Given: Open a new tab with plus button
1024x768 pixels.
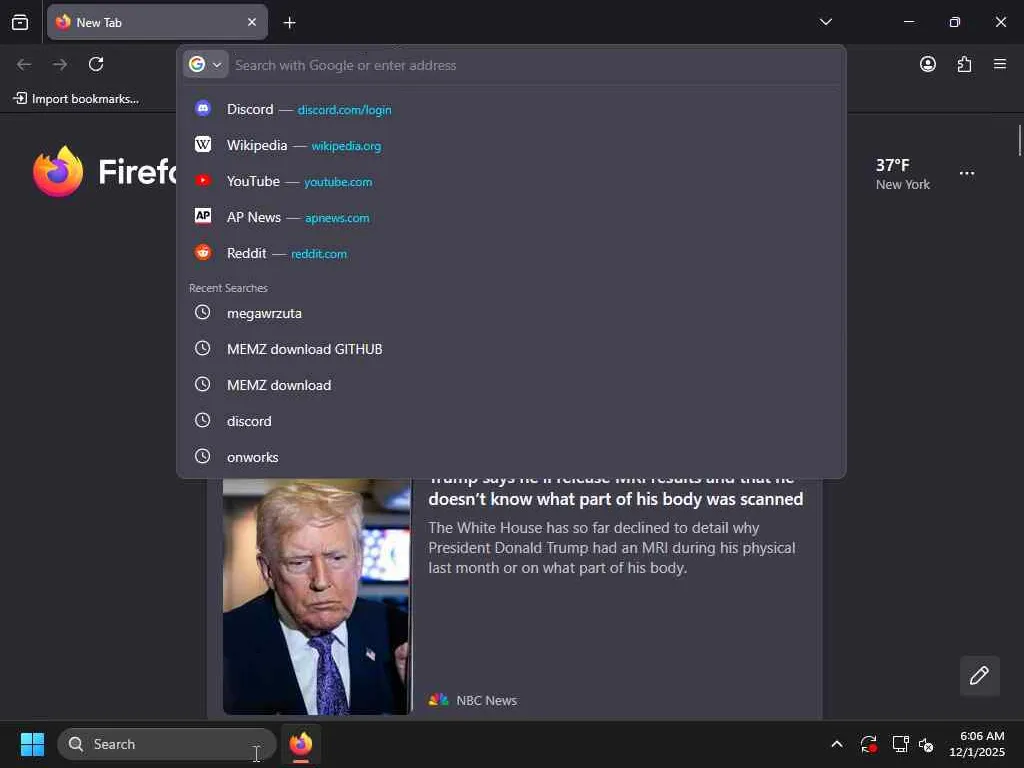Looking at the screenshot, I should (289, 23).
